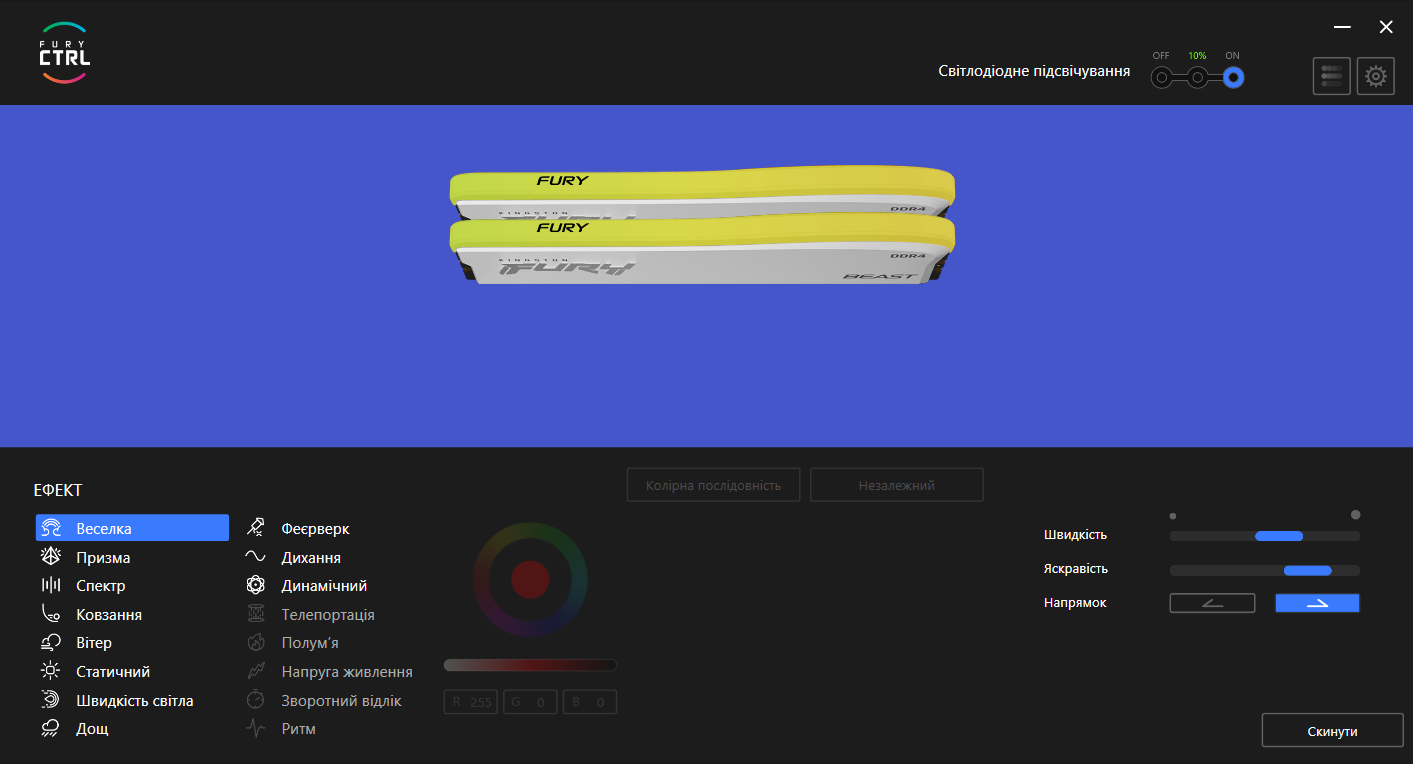The width and height of the screenshot is (1413, 764).
Task: Click the R value field
Action: 470,702
